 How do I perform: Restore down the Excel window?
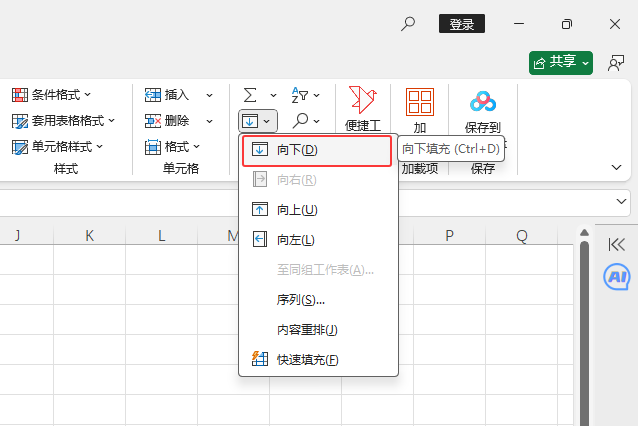tap(567, 24)
